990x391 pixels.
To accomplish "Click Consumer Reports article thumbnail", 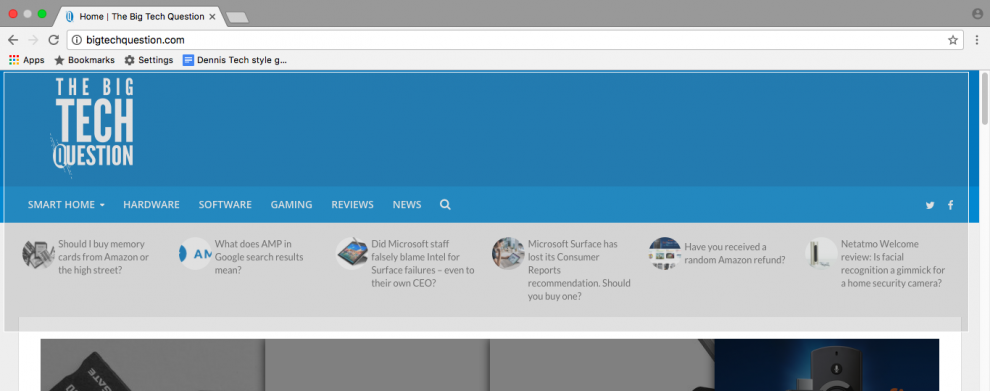I will point(508,254).
